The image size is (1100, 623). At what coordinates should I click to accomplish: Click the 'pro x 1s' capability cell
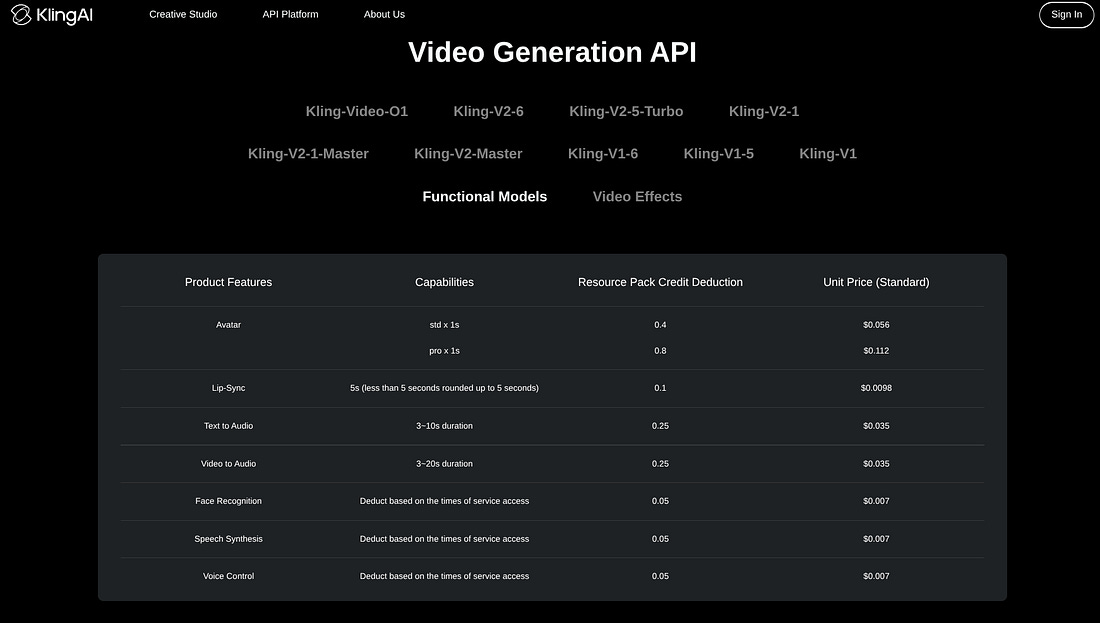click(444, 351)
